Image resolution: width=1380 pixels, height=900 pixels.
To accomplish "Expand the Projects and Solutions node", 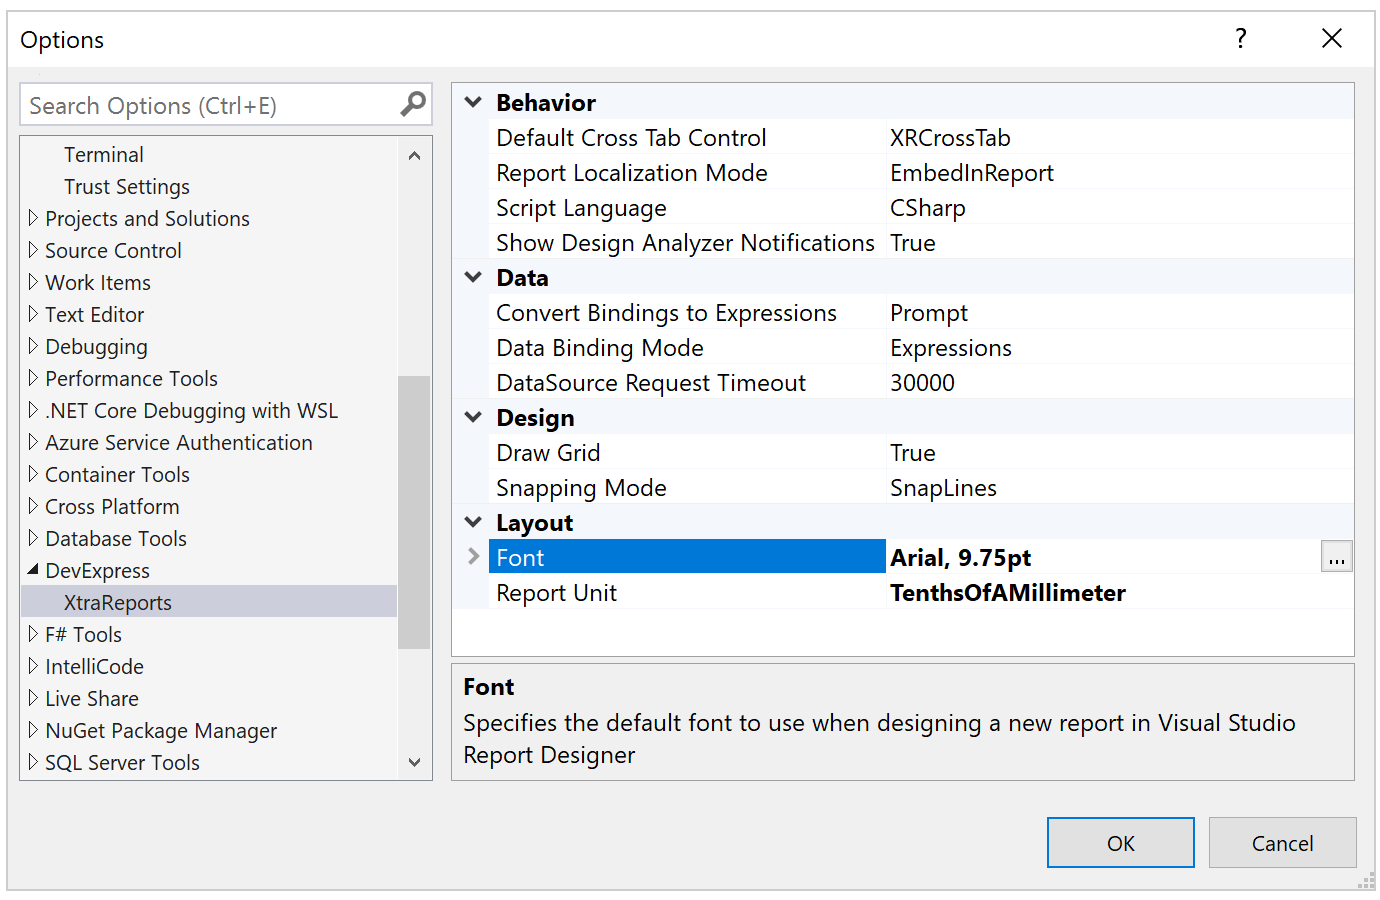I will [x=32, y=218].
